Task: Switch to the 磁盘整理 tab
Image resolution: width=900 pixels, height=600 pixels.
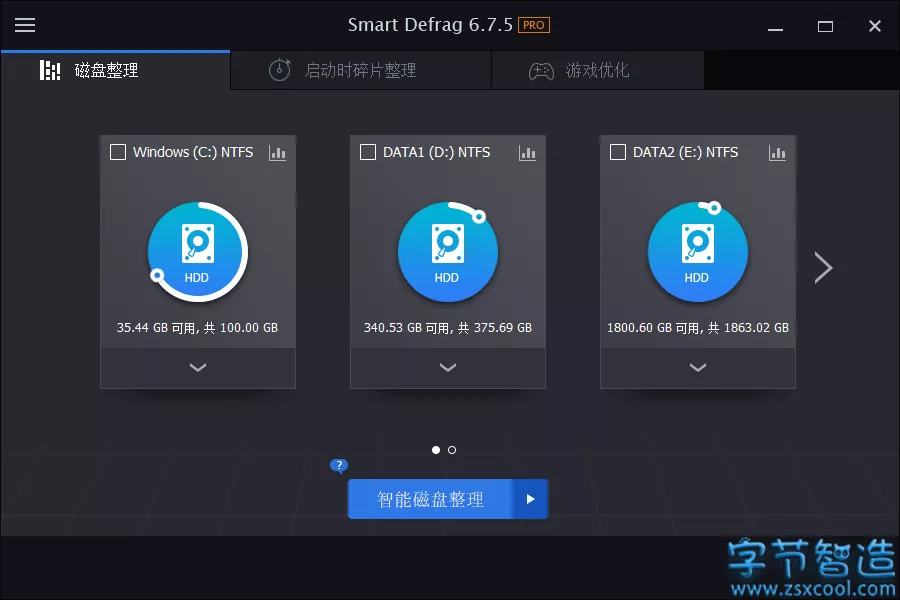Action: [115, 70]
